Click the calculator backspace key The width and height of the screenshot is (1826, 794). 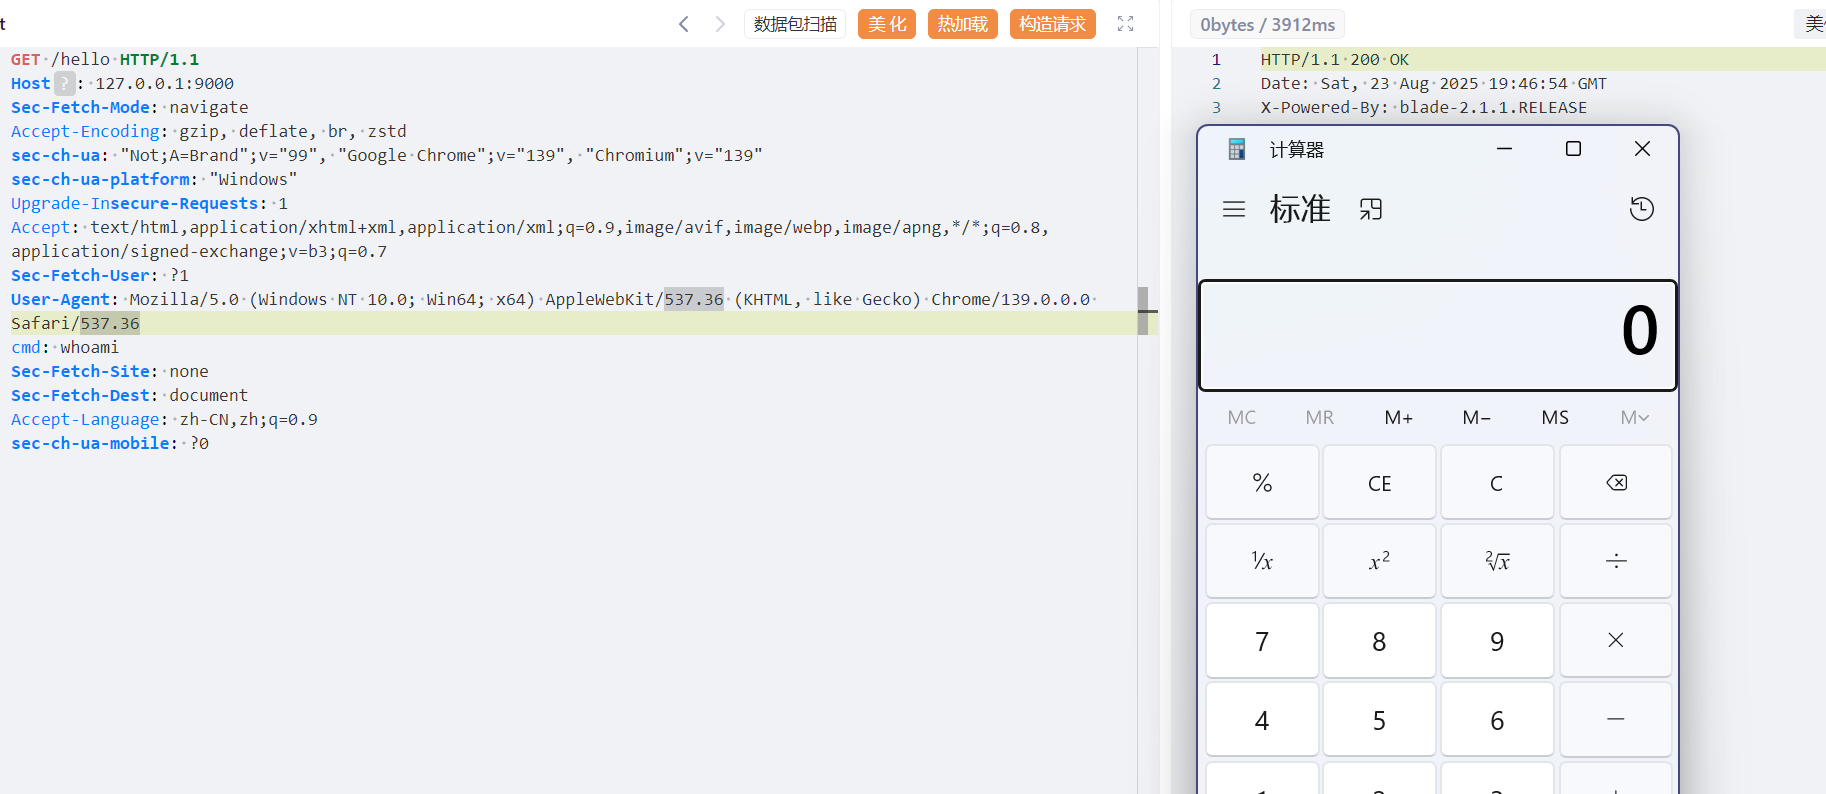pos(1616,483)
